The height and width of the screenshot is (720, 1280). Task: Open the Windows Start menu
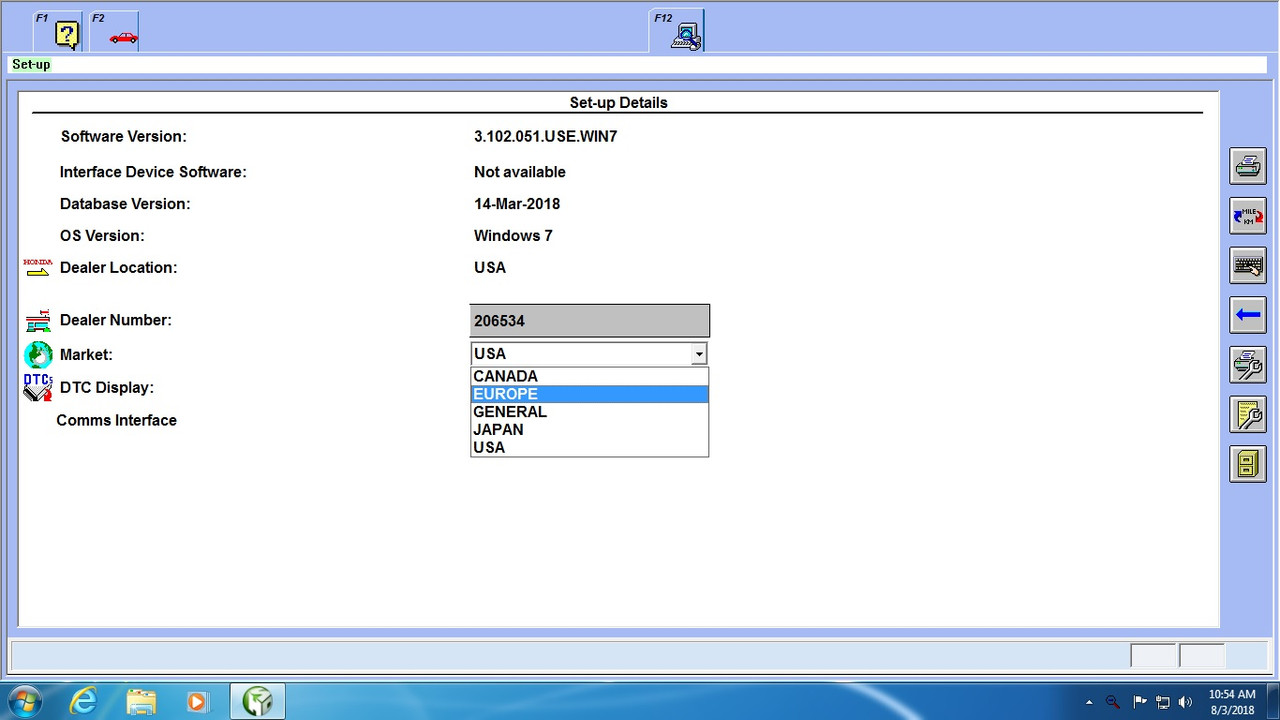point(24,702)
